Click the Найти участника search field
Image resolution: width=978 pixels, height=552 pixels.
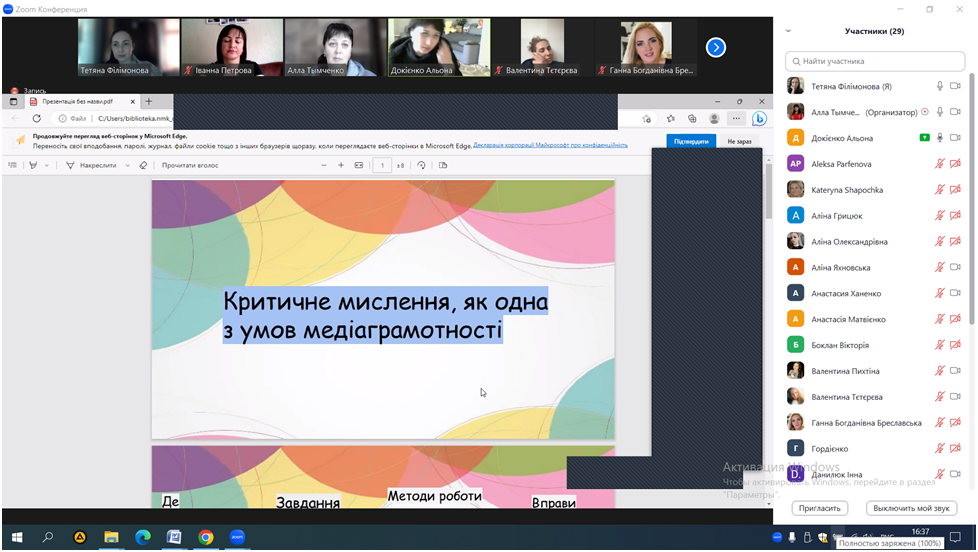873,61
